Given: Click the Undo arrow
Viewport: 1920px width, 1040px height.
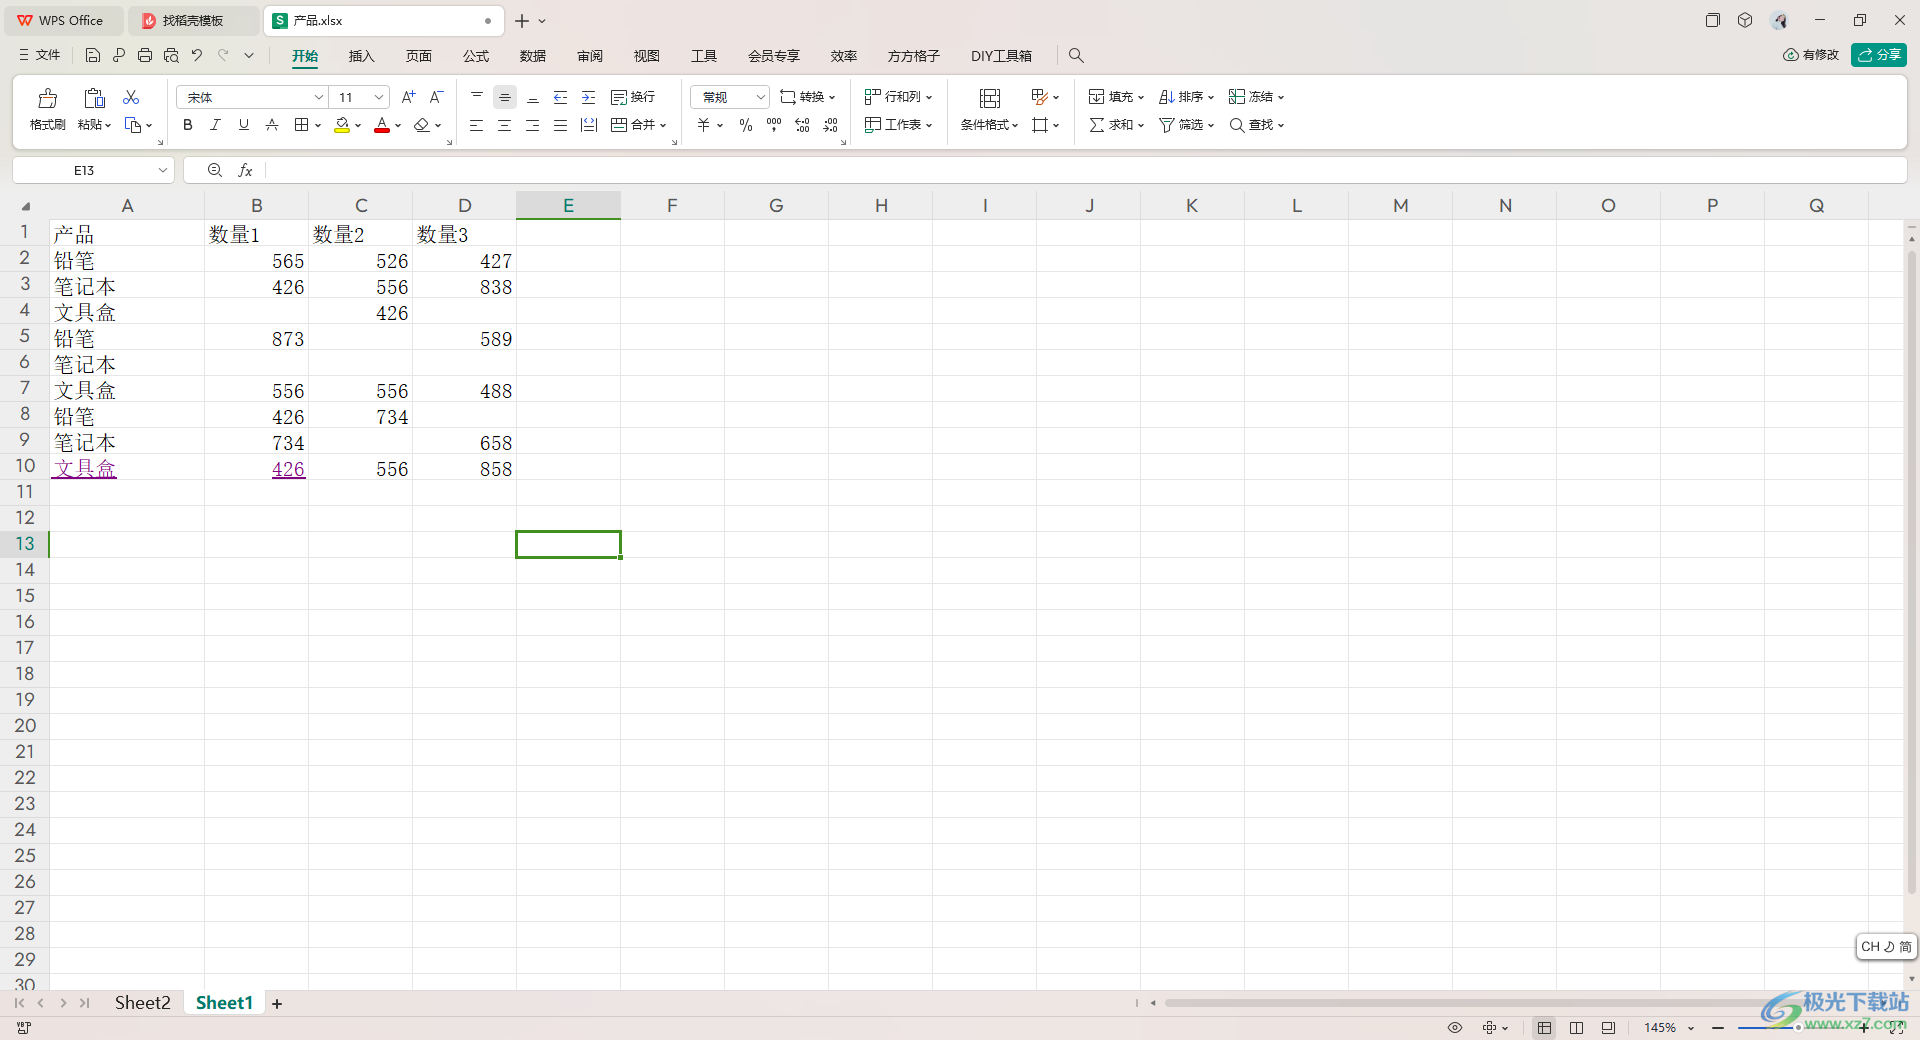Looking at the screenshot, I should tap(197, 55).
